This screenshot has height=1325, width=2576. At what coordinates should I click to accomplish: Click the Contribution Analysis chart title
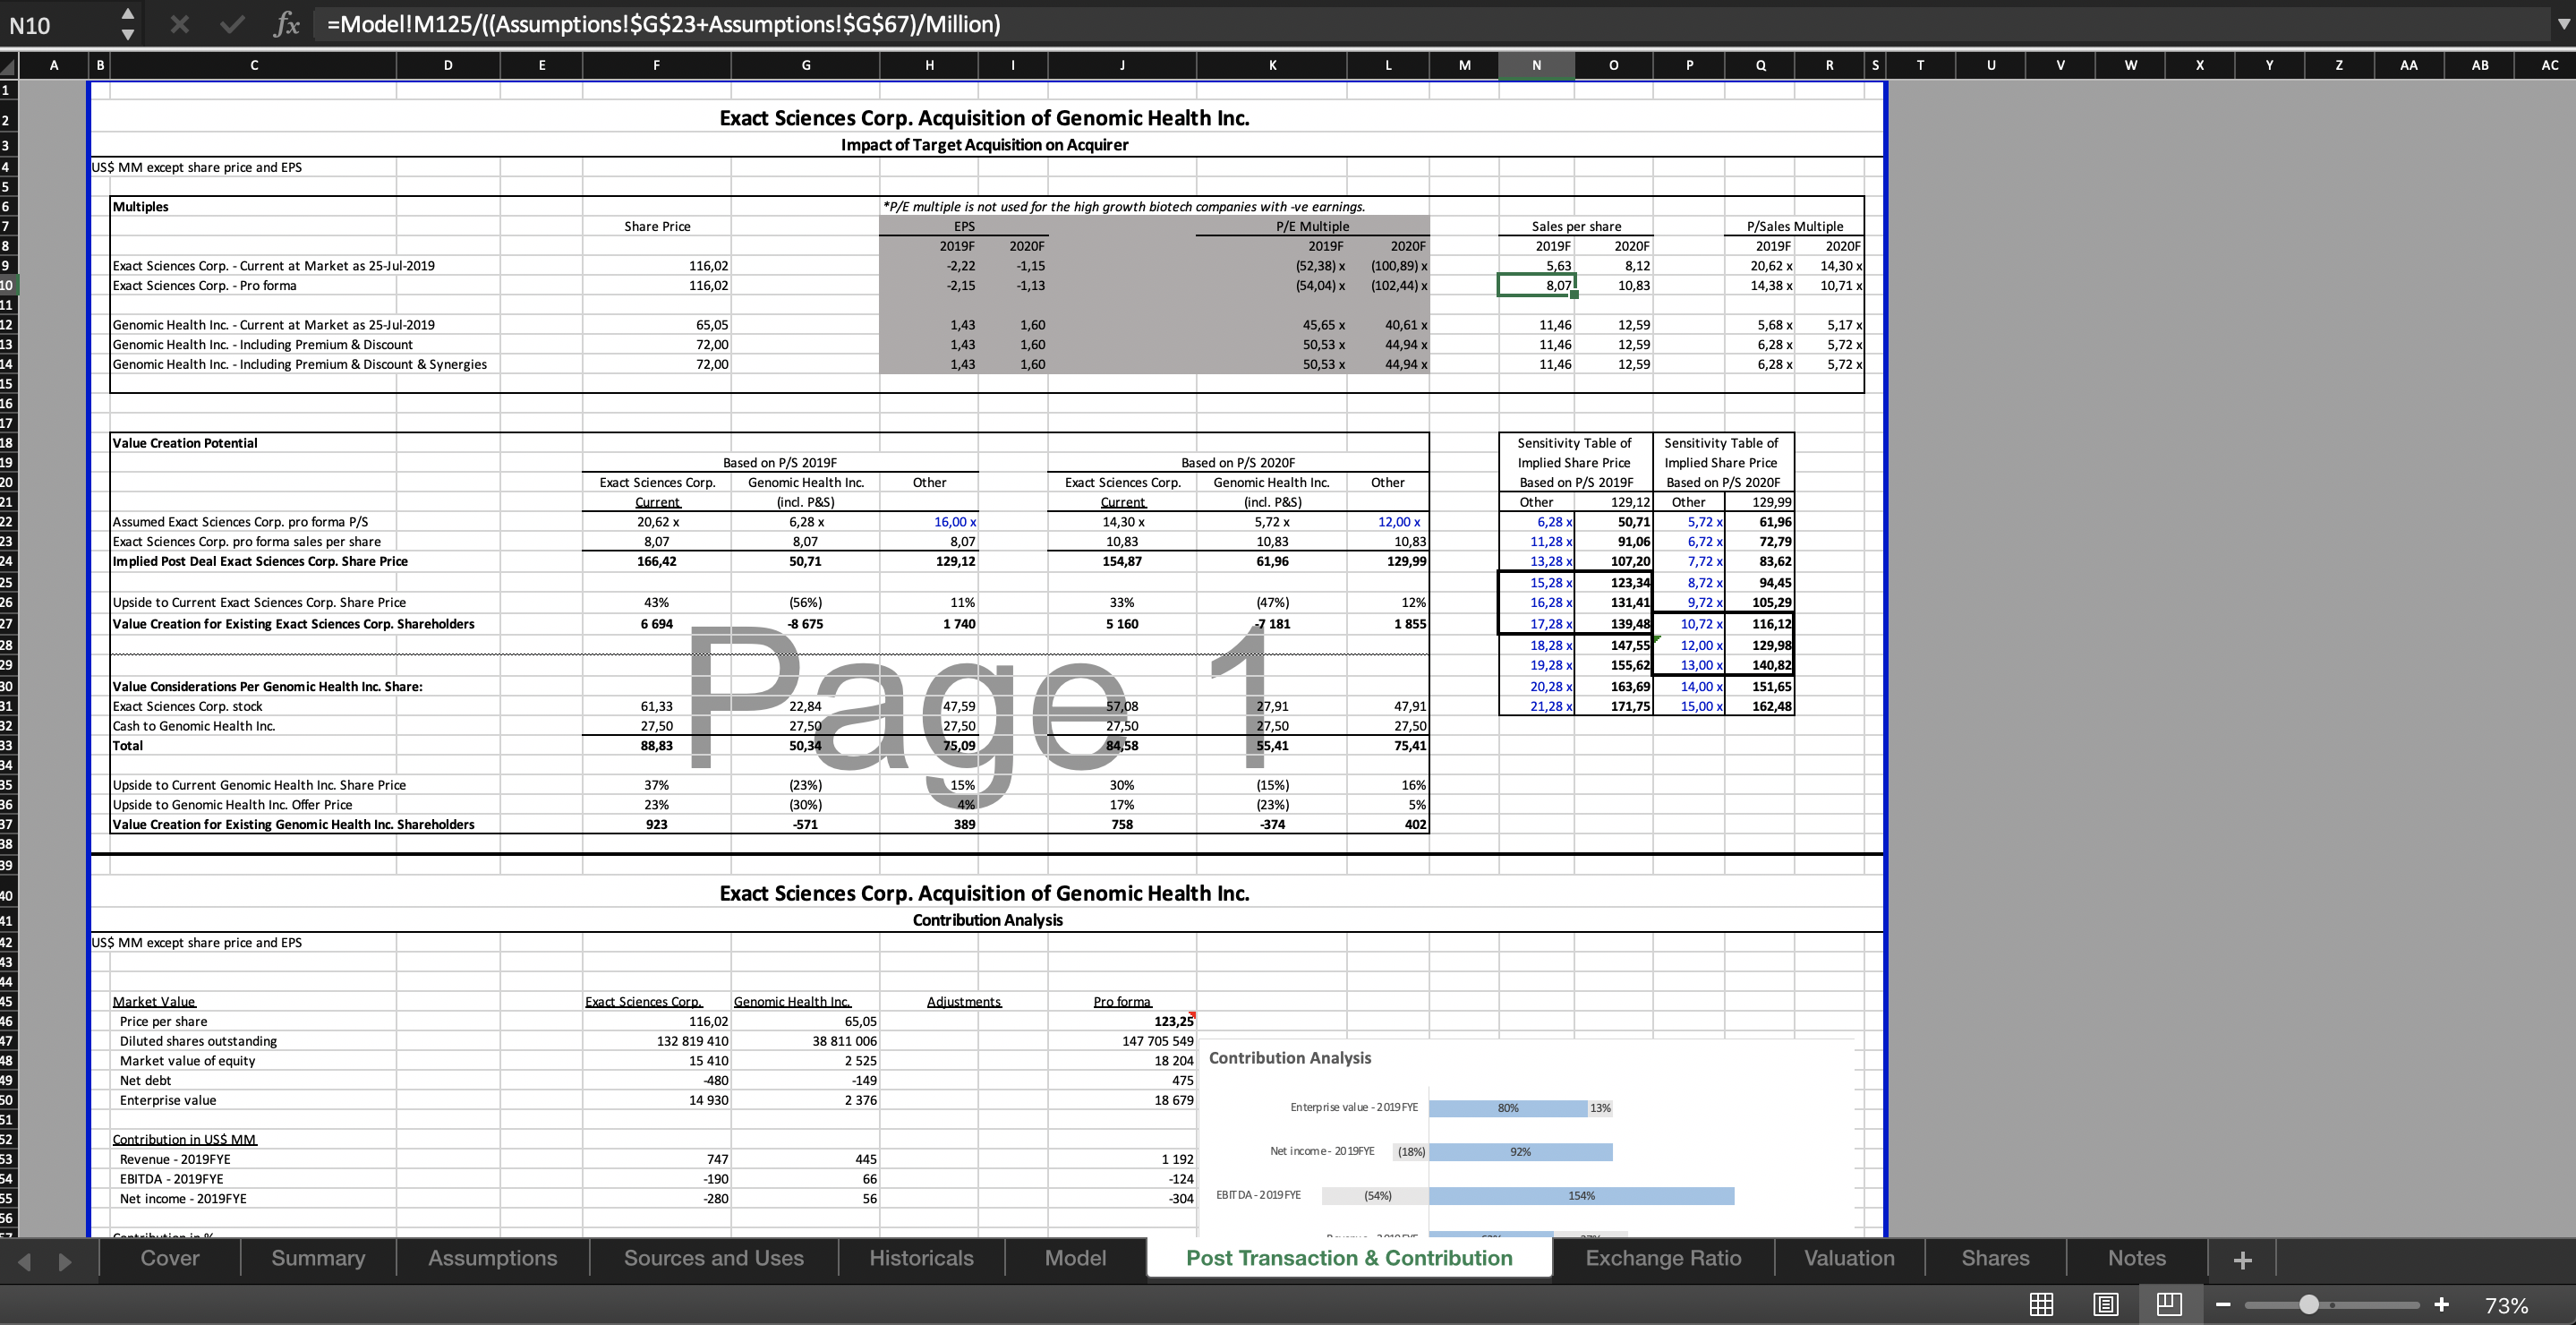tap(1289, 1058)
